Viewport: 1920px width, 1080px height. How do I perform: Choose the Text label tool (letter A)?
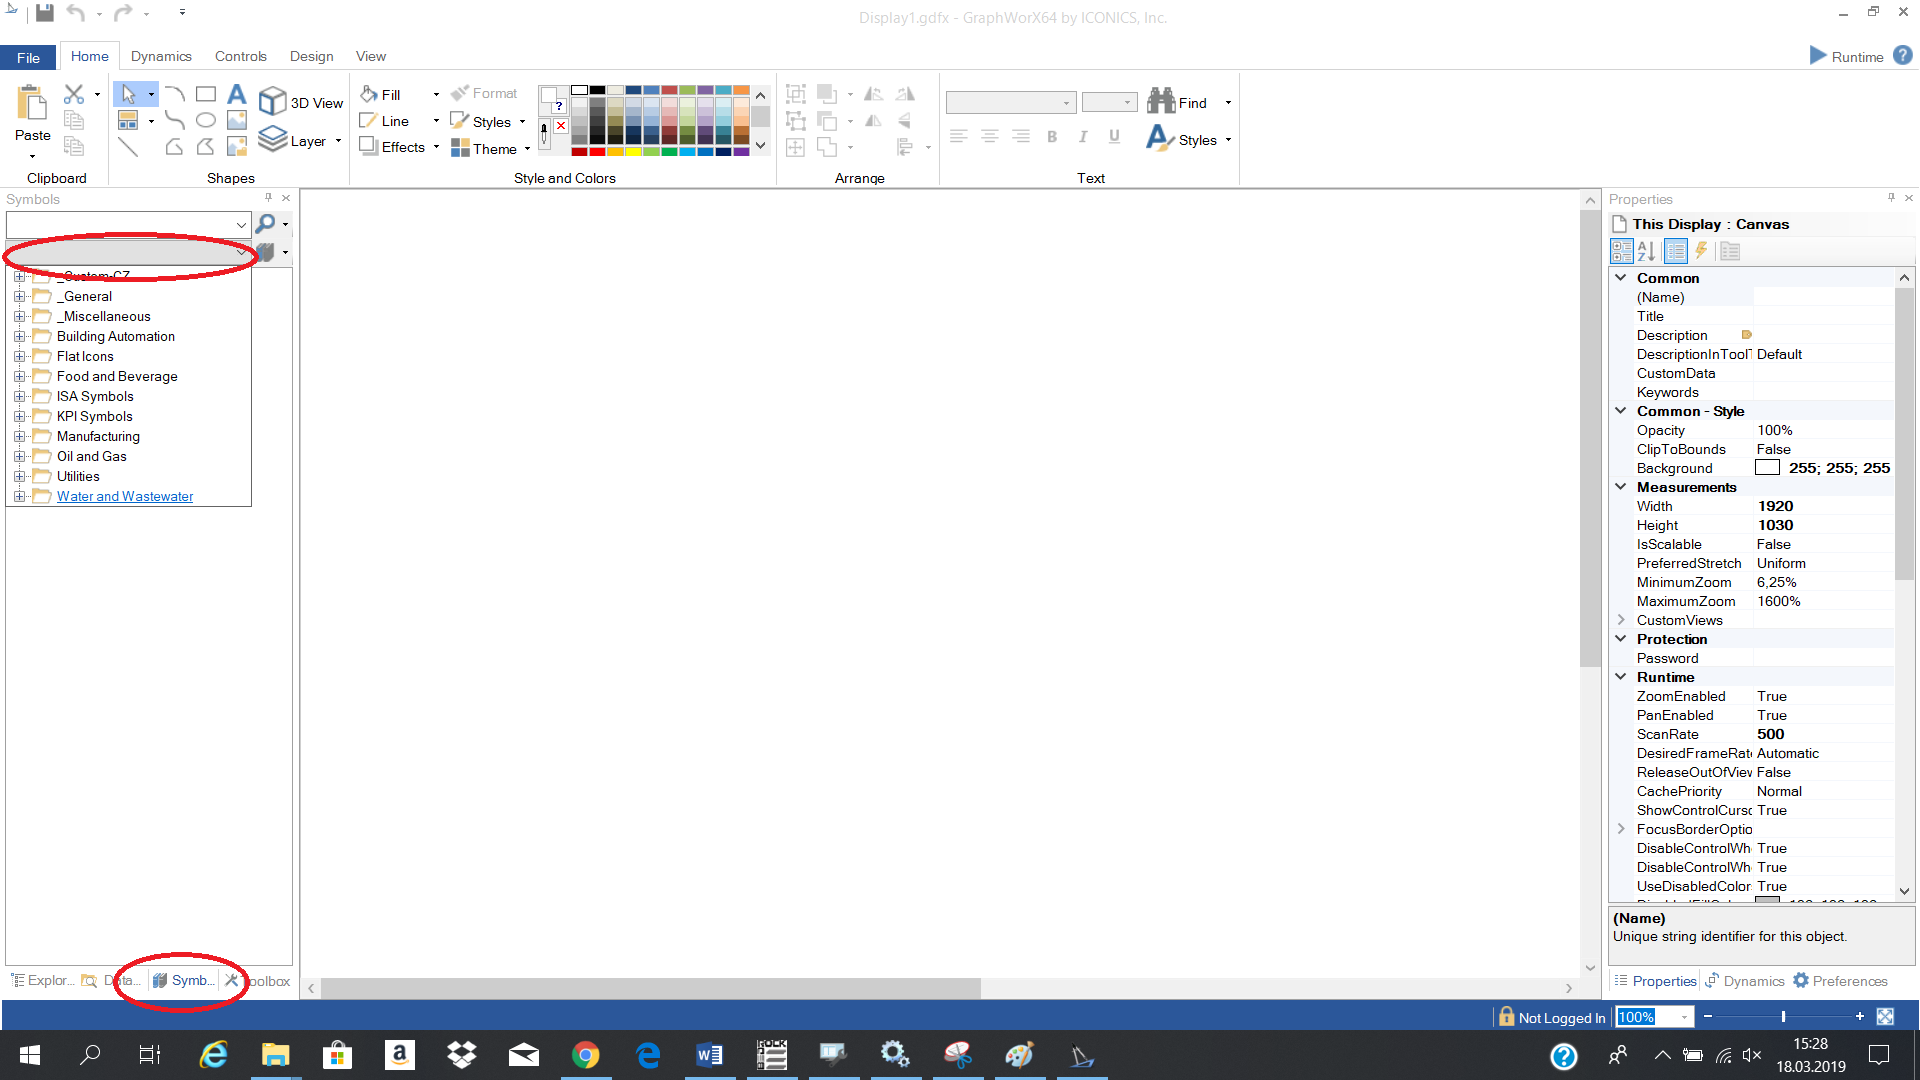coord(237,94)
